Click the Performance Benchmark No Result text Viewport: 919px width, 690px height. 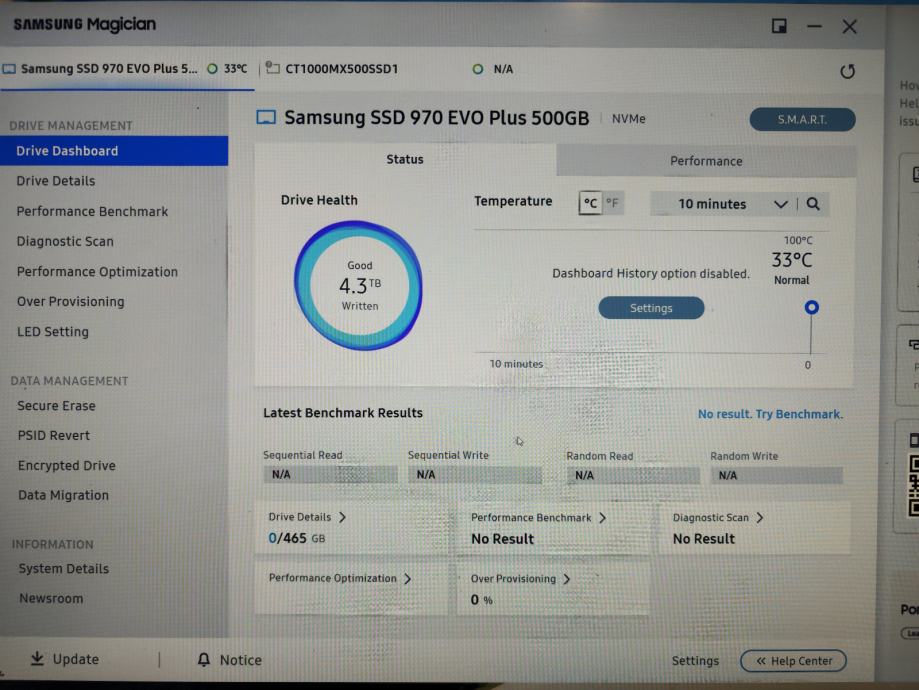click(502, 539)
